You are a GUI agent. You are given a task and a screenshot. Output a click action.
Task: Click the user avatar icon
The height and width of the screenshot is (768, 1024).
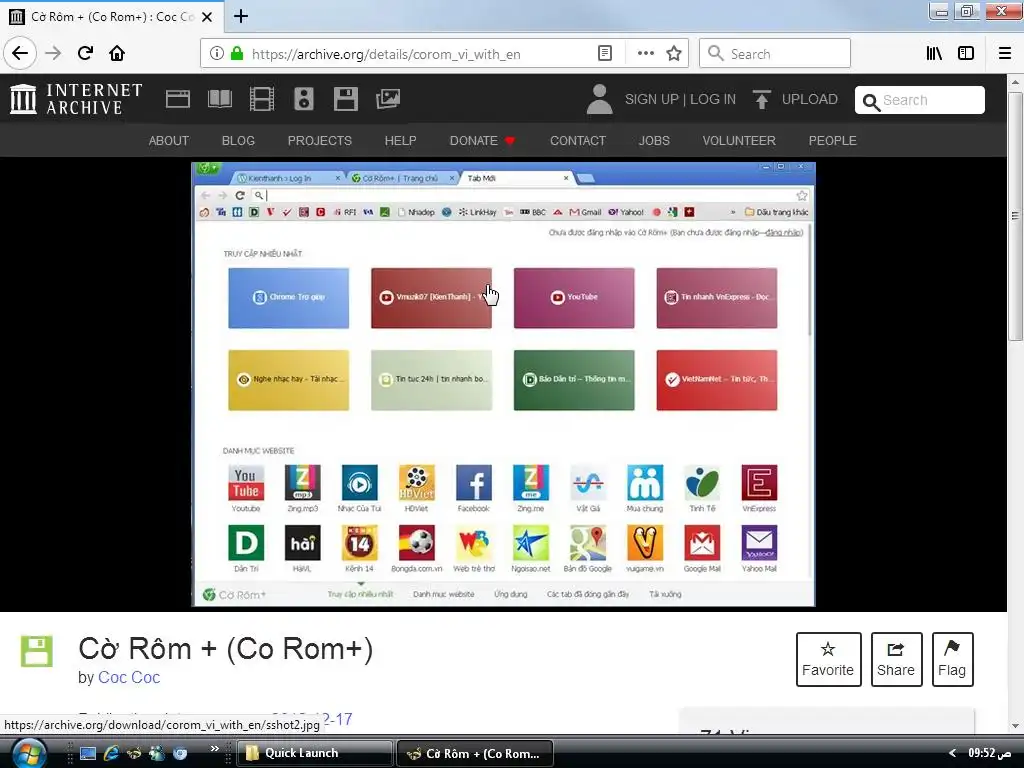coord(599,99)
